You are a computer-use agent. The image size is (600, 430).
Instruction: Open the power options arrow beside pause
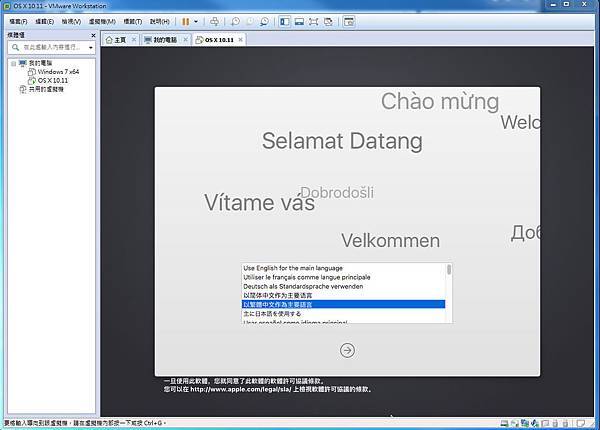click(196, 22)
